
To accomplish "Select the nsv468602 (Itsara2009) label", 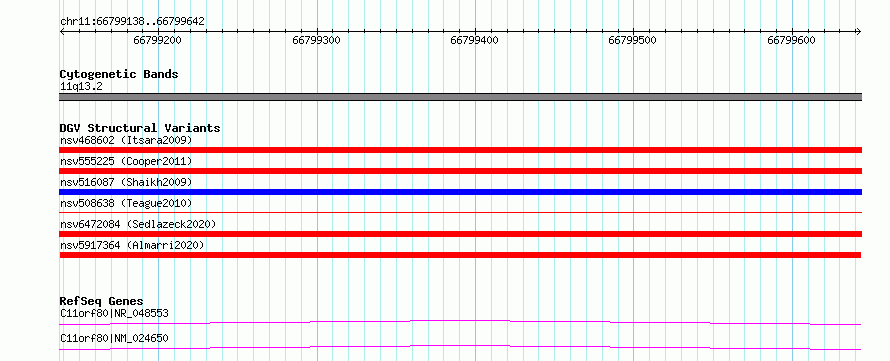I will (126, 140).
